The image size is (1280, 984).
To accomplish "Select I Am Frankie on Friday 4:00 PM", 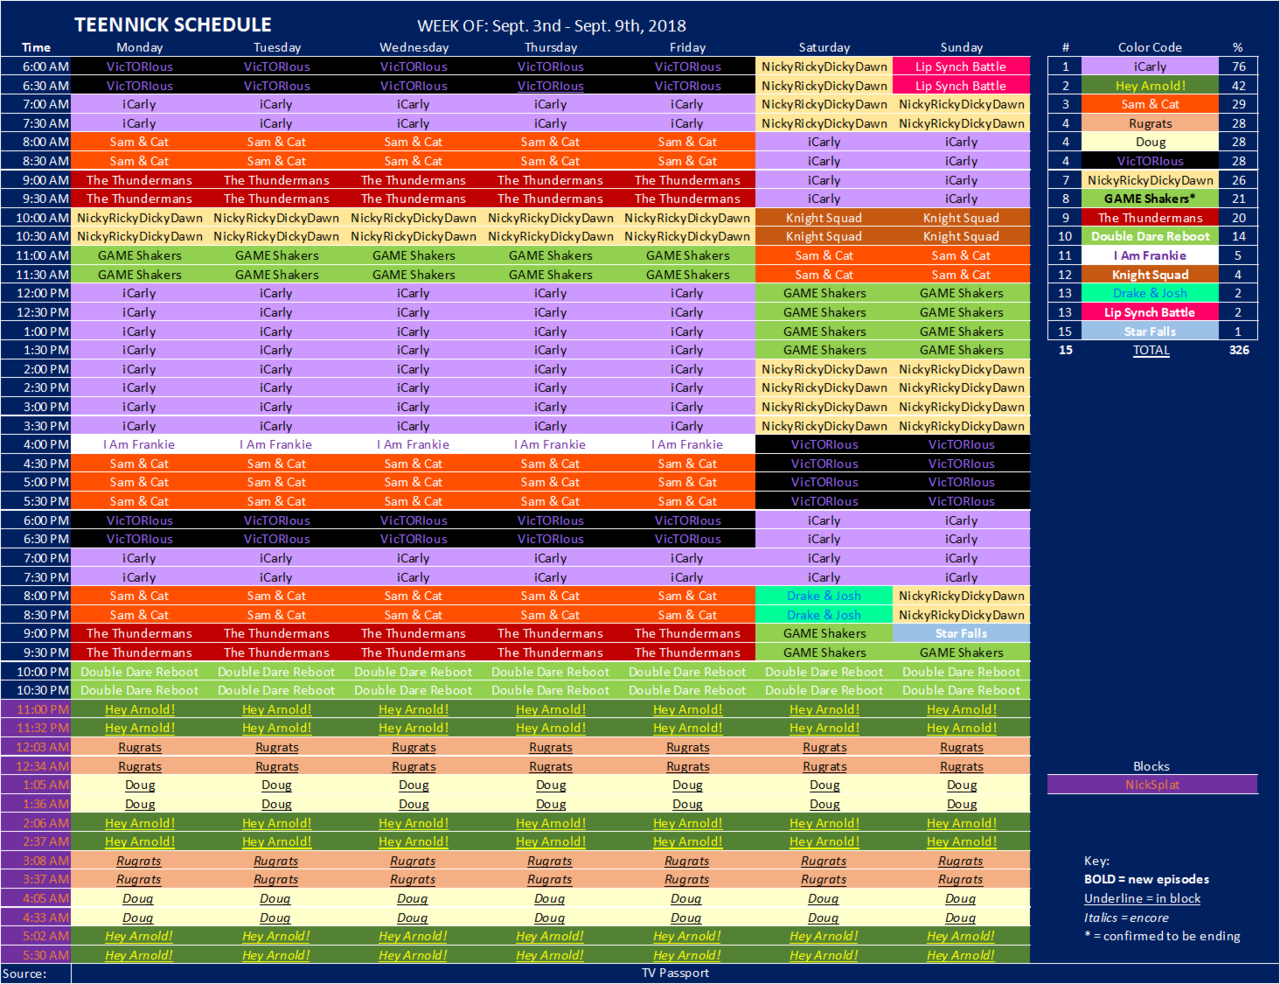I will click(x=687, y=444).
